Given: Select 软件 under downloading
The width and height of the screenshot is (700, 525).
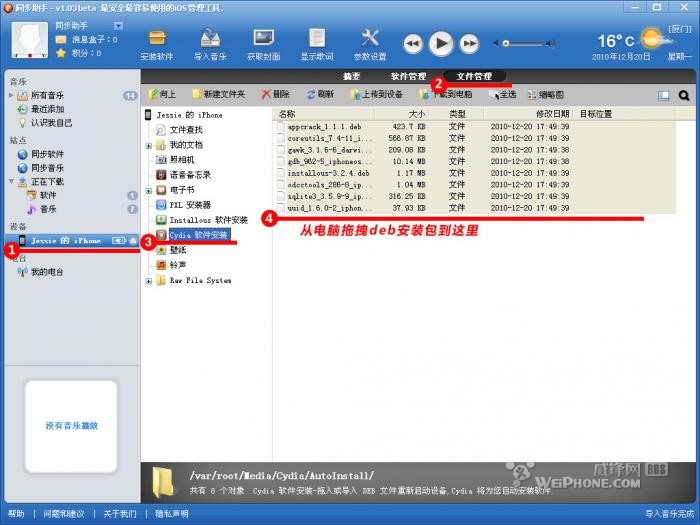Looking at the screenshot, I should (48, 195).
